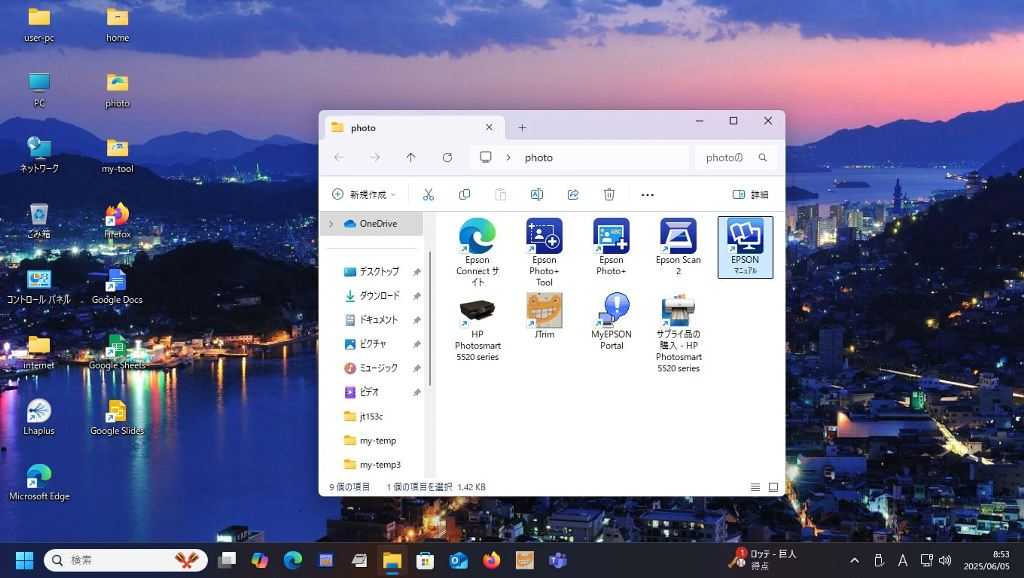The image size is (1024, 578).
Task: Refresh the photo folder view
Action: click(x=447, y=157)
